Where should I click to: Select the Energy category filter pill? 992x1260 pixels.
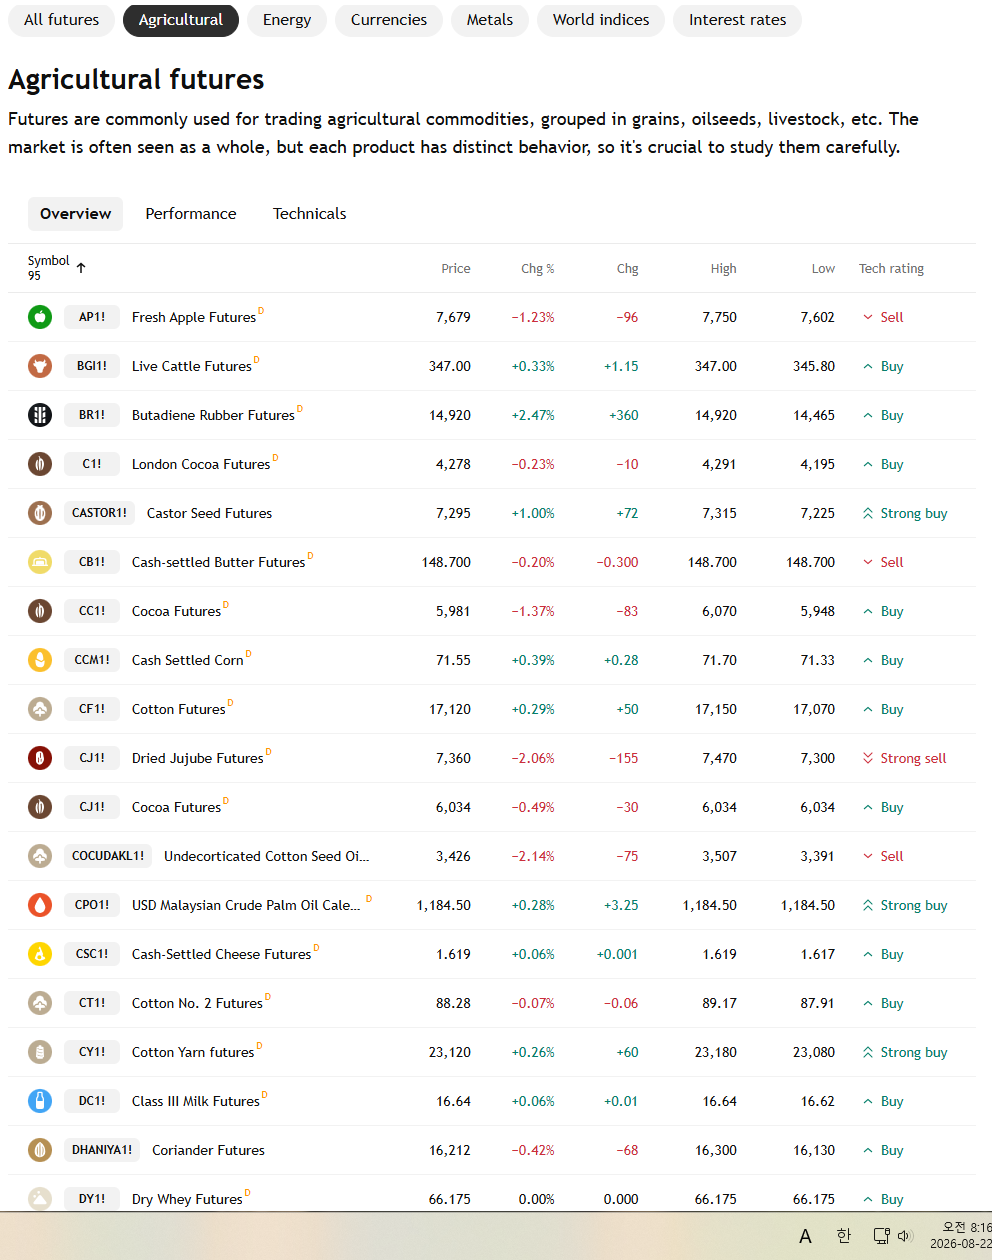(287, 20)
